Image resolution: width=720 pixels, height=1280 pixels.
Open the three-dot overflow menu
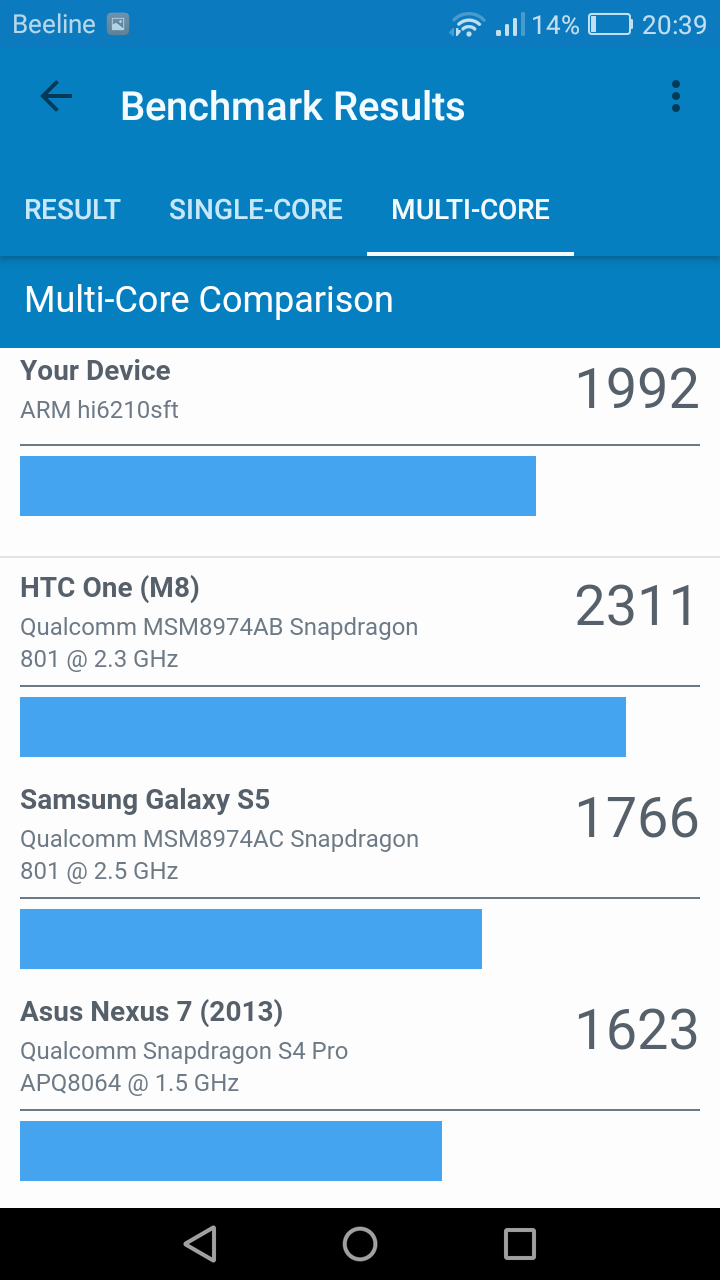point(676,96)
